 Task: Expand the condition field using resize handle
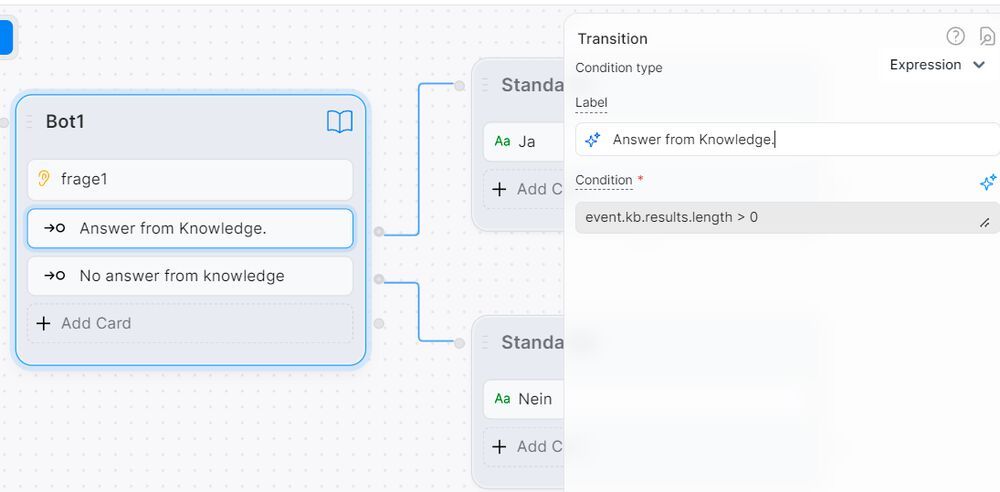[x=985, y=223]
